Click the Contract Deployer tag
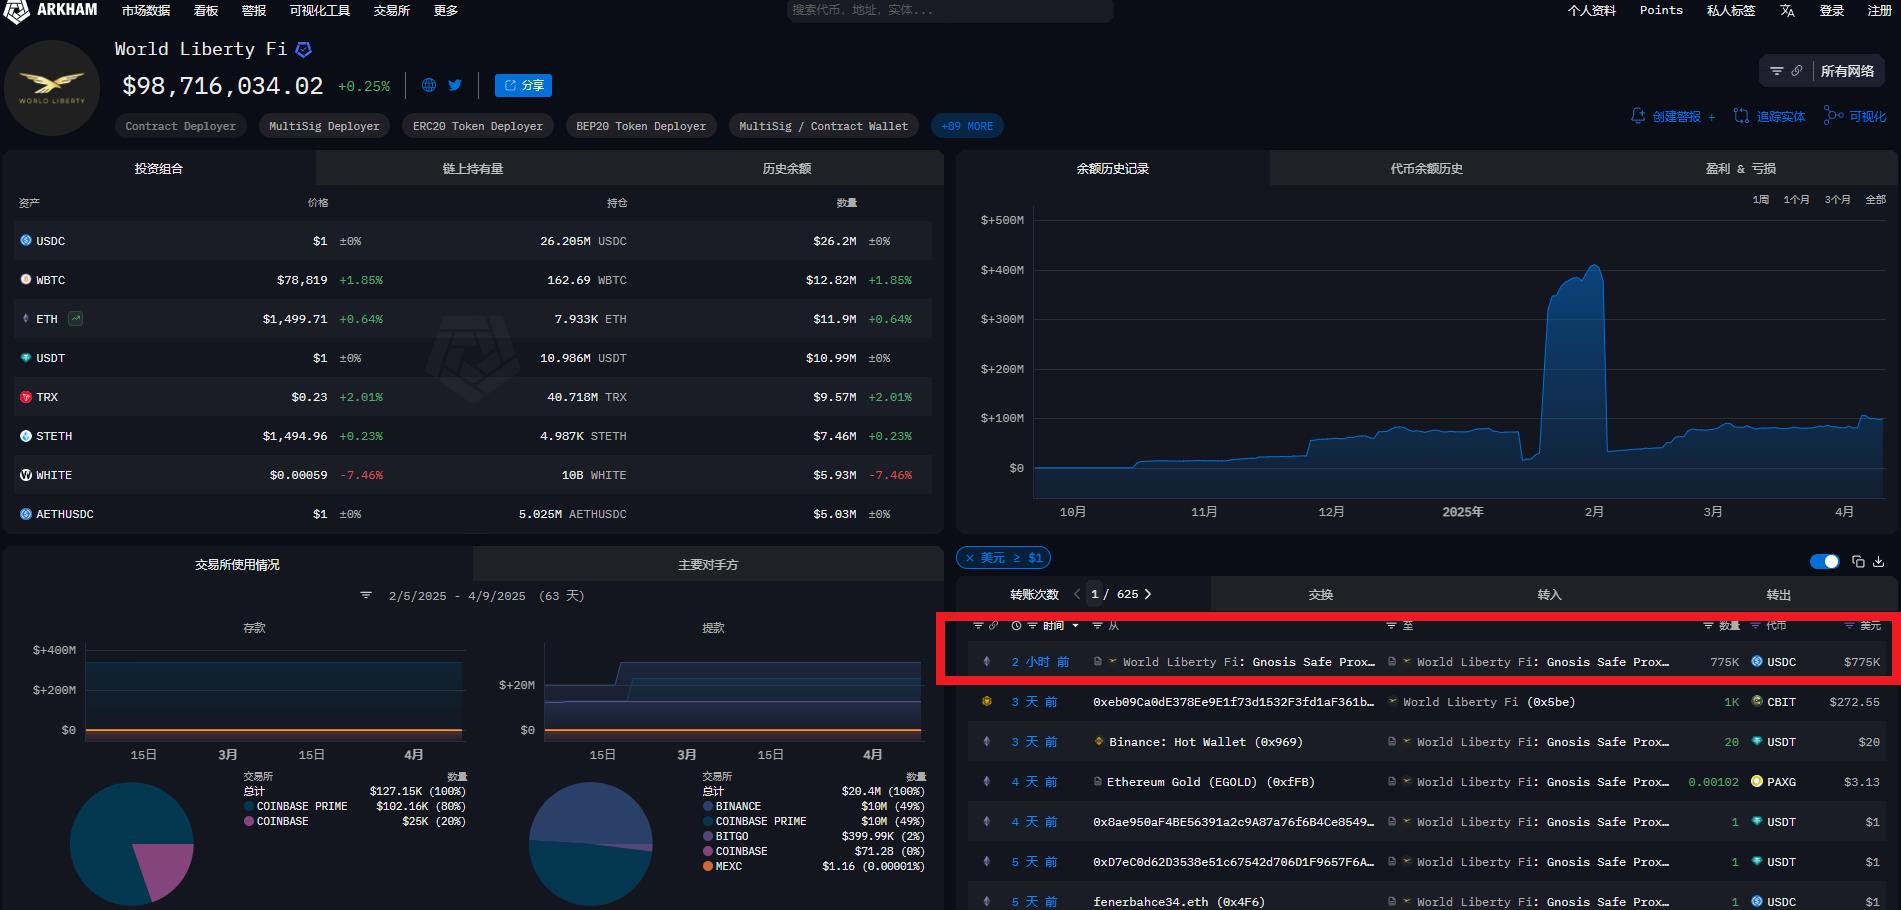This screenshot has height=910, width=1901. tap(181, 126)
